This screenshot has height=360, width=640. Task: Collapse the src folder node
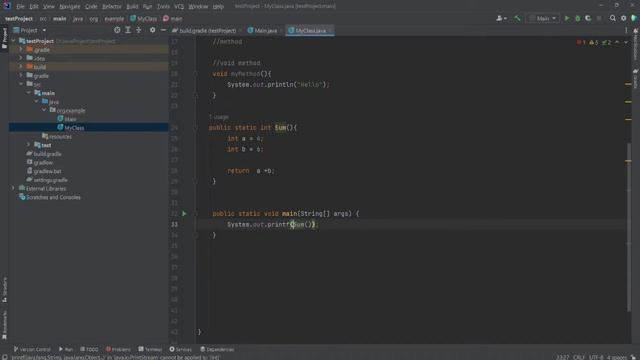21,84
